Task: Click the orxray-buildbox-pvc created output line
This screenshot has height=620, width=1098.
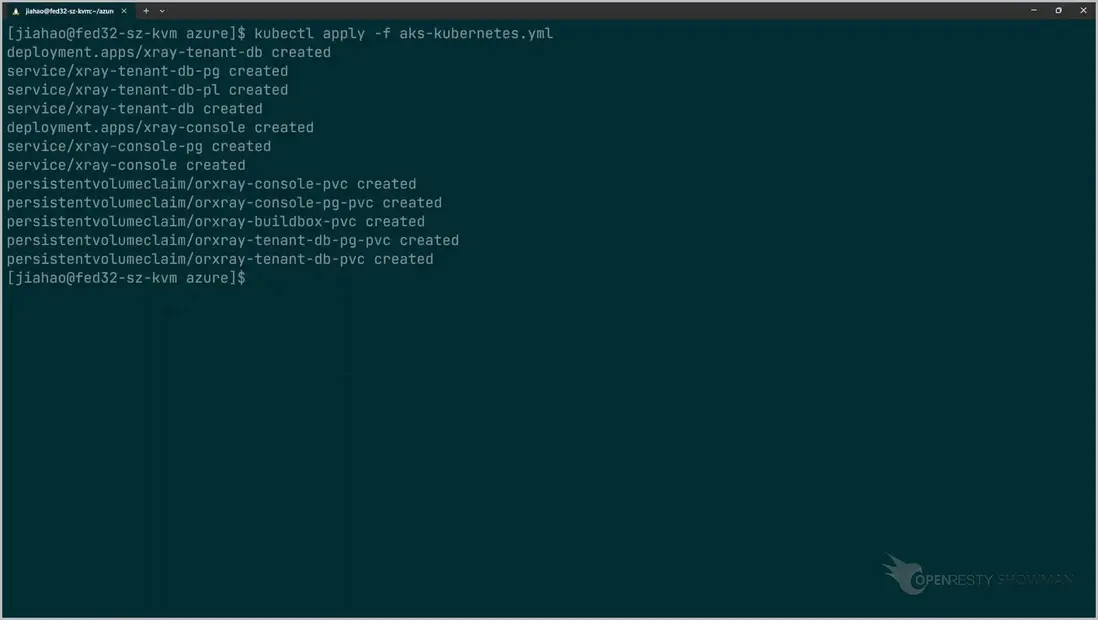Action: pos(215,221)
